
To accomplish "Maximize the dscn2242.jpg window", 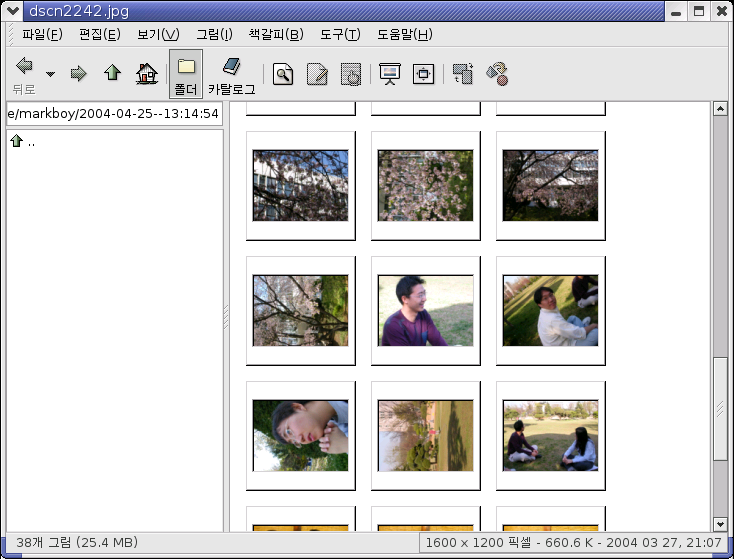I will pyautogui.click(x=698, y=11).
